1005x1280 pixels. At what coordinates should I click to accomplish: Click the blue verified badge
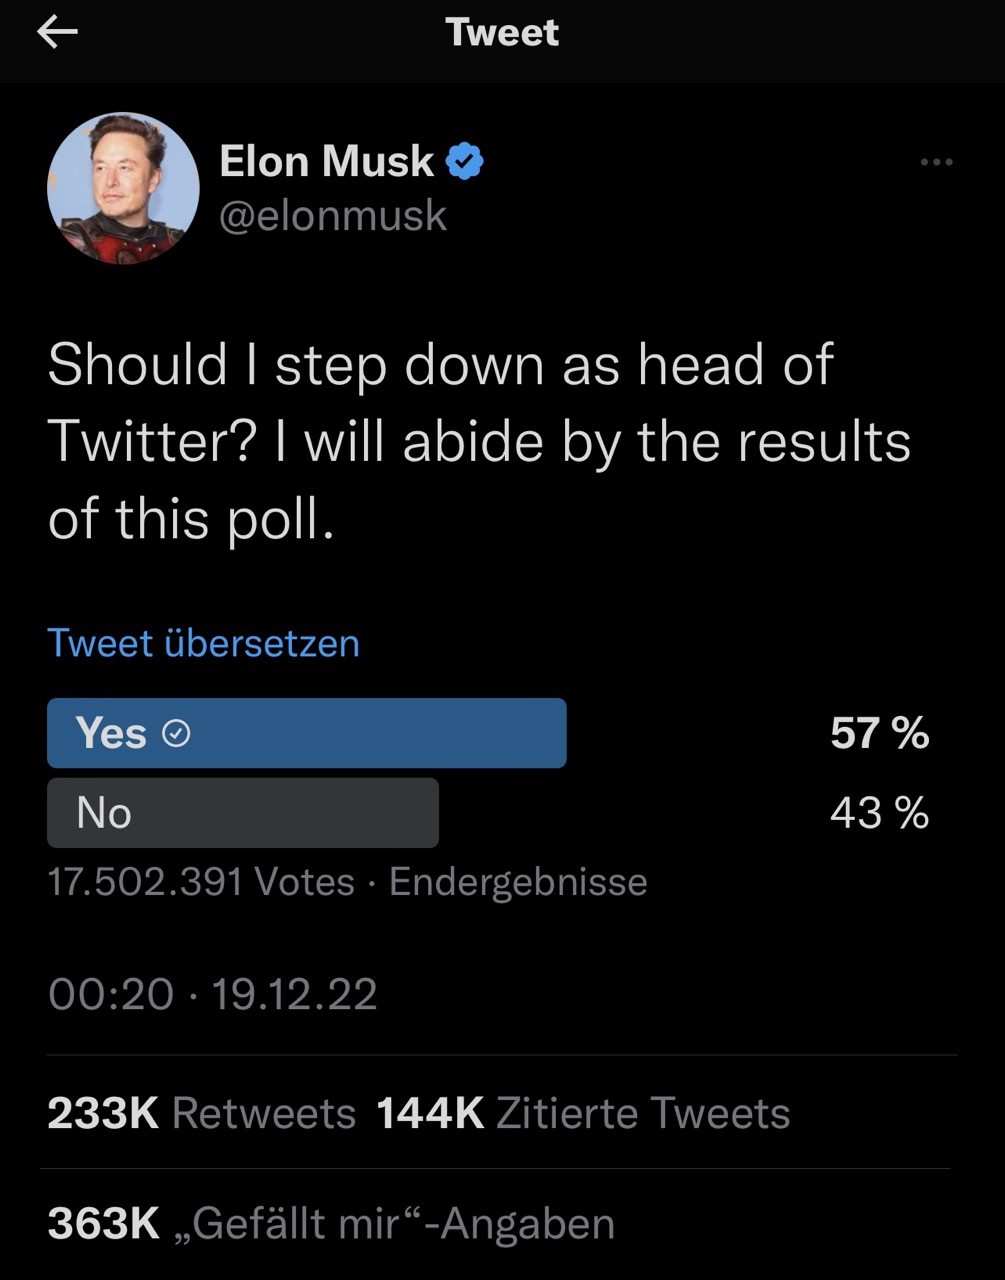(464, 161)
